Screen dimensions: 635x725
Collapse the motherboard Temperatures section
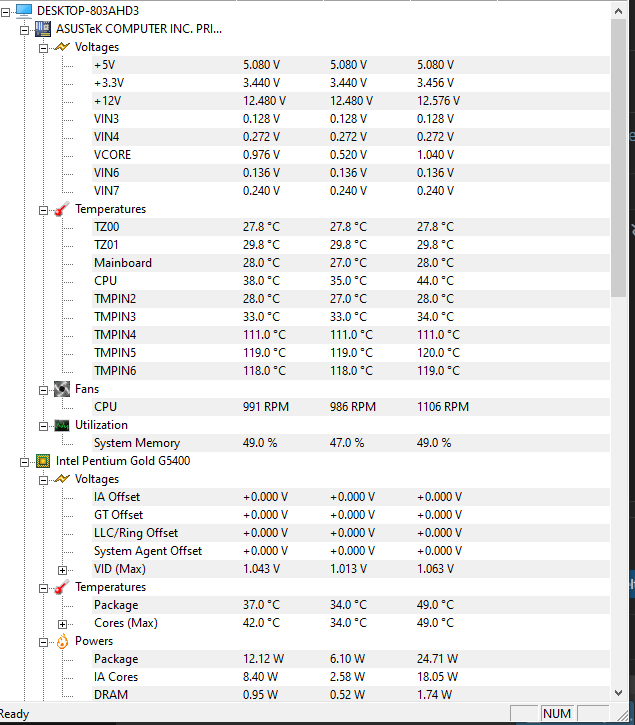43,210
